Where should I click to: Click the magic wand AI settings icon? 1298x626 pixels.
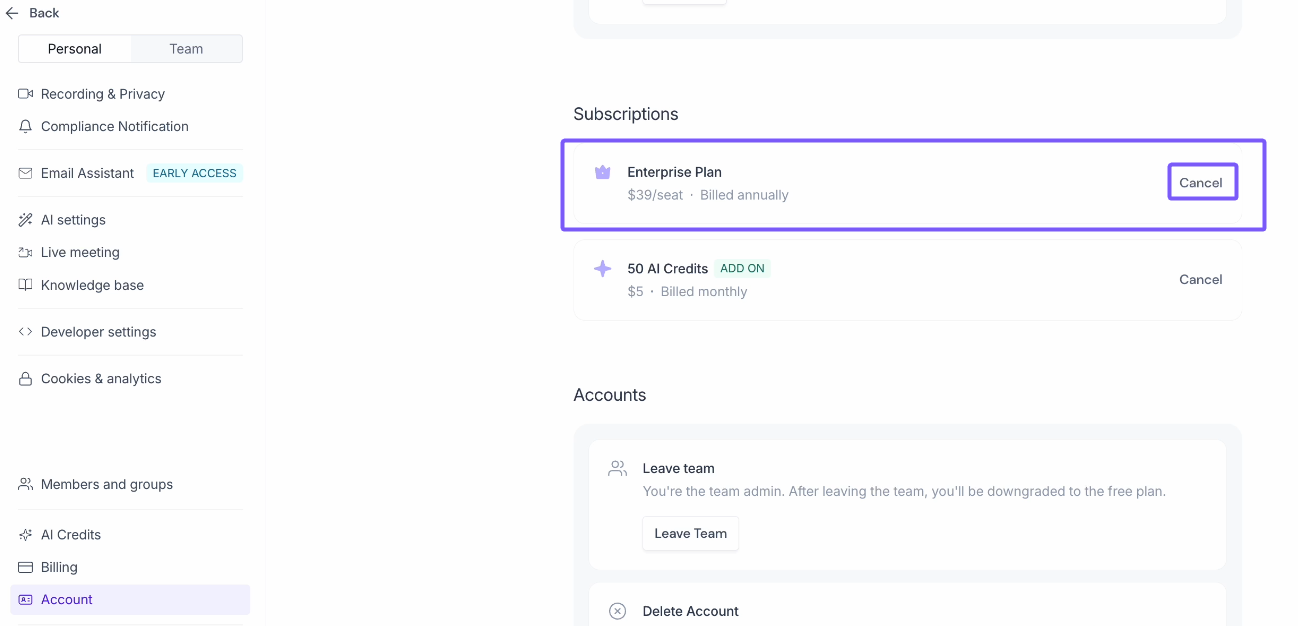(26, 220)
